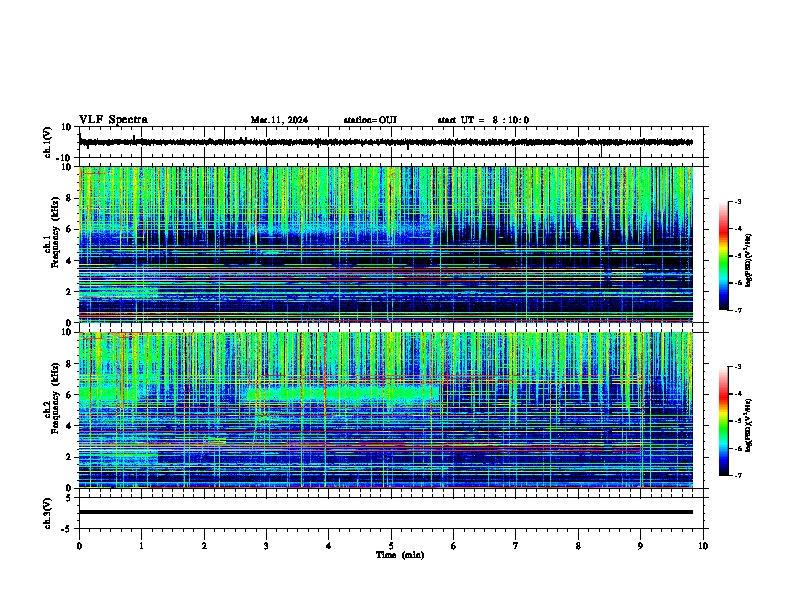Screen dimensions: 792x612
Task: Click the ch.1 spectrogram panel
Action: (x=386, y=244)
